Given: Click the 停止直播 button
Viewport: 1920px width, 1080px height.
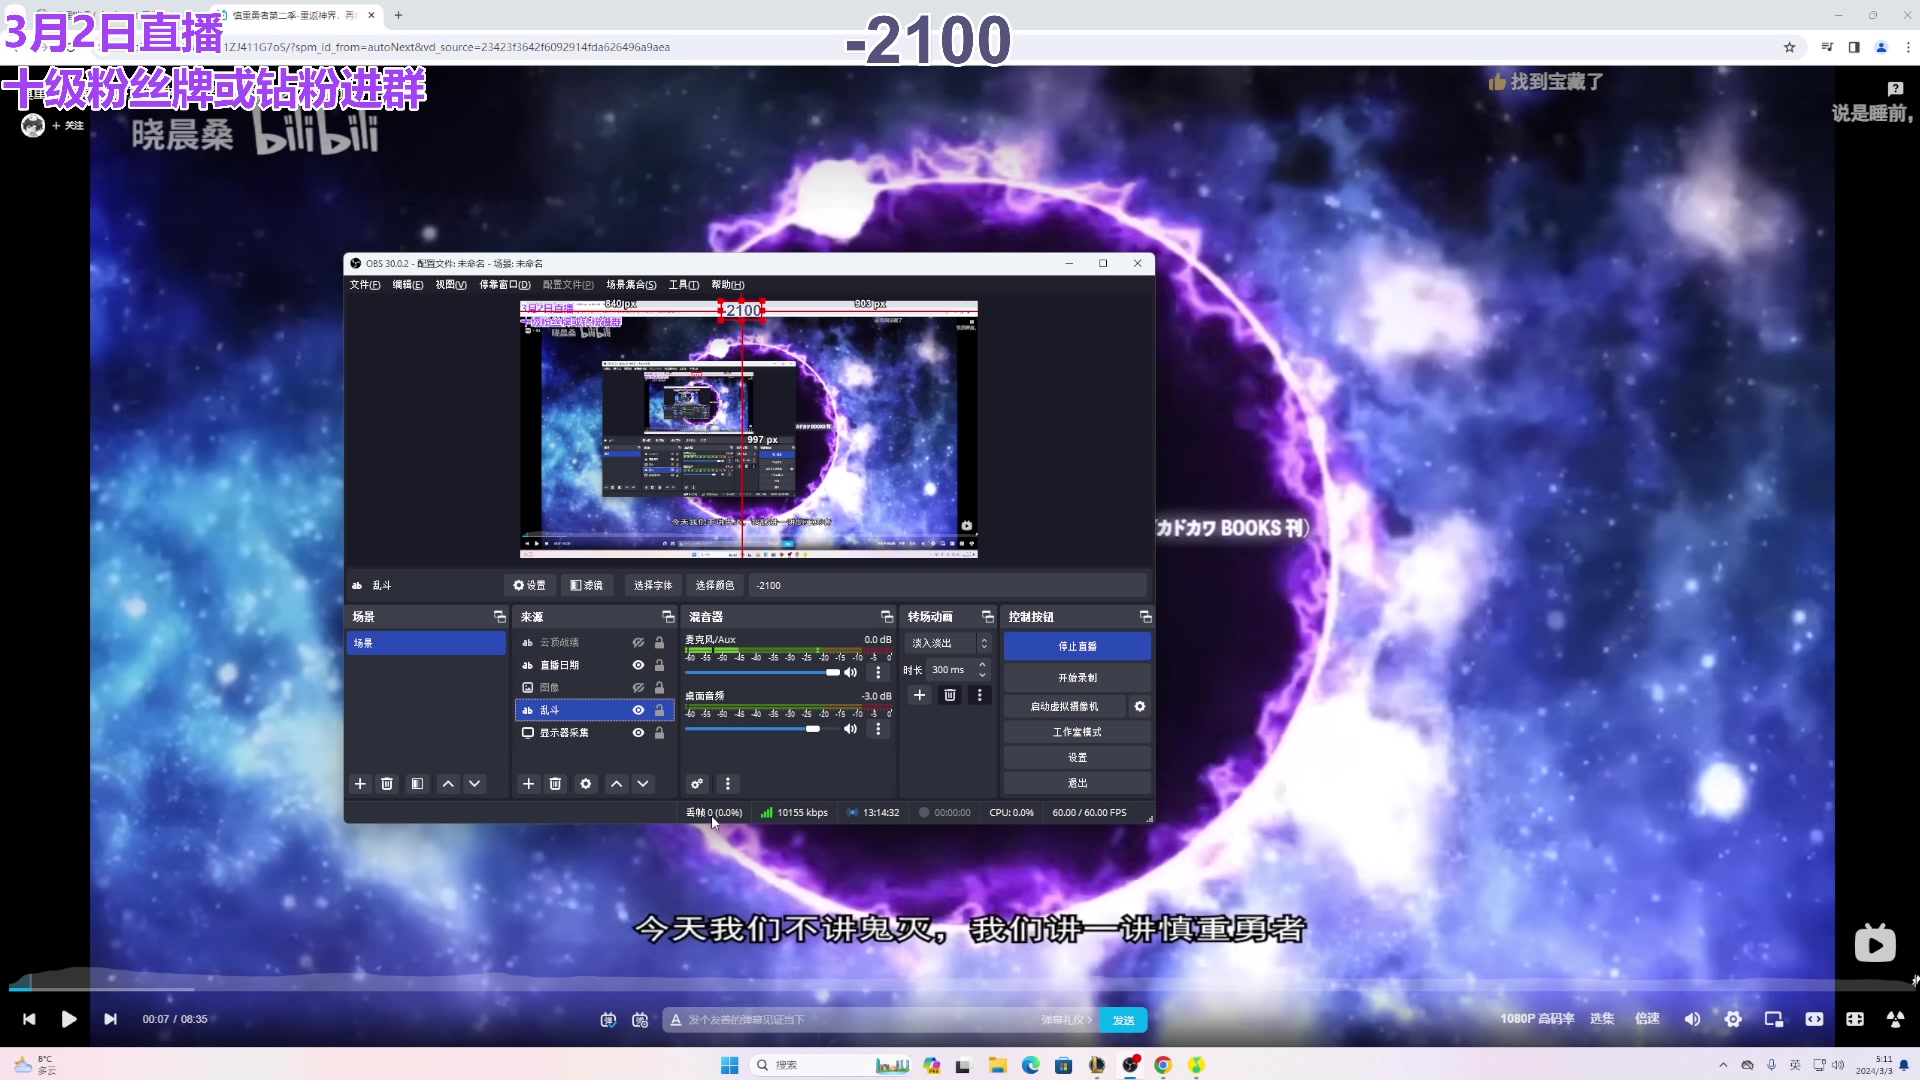Looking at the screenshot, I should coord(1077,646).
